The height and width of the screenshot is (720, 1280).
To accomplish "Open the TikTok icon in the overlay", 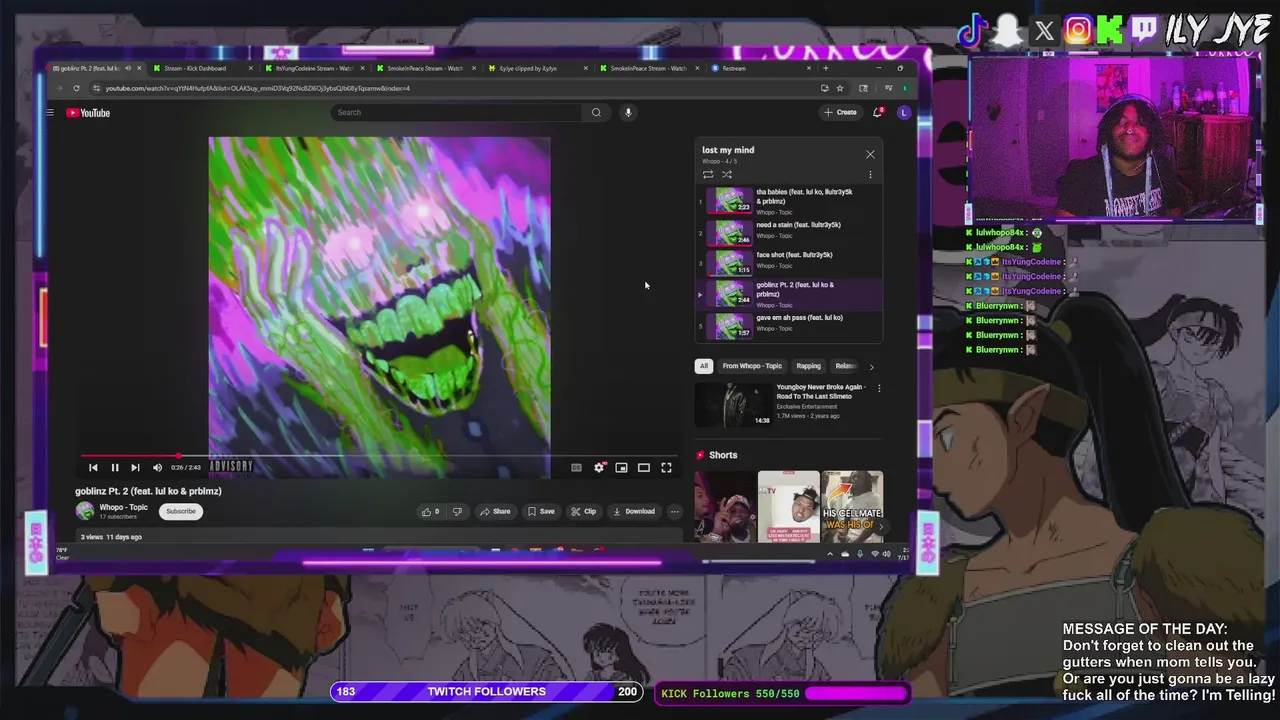I will coord(972,31).
